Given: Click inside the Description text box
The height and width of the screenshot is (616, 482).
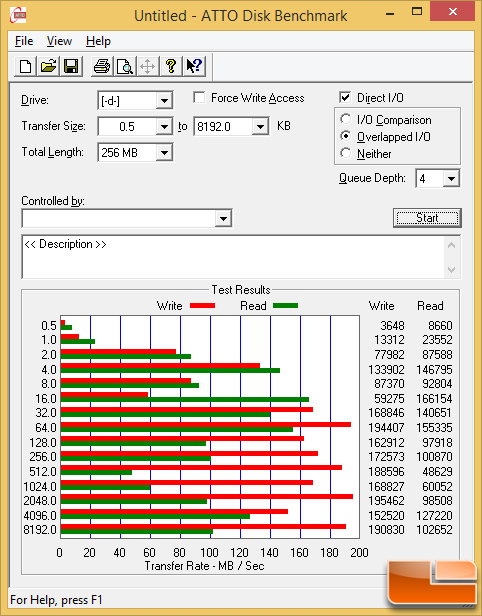Looking at the screenshot, I should [x=234, y=257].
